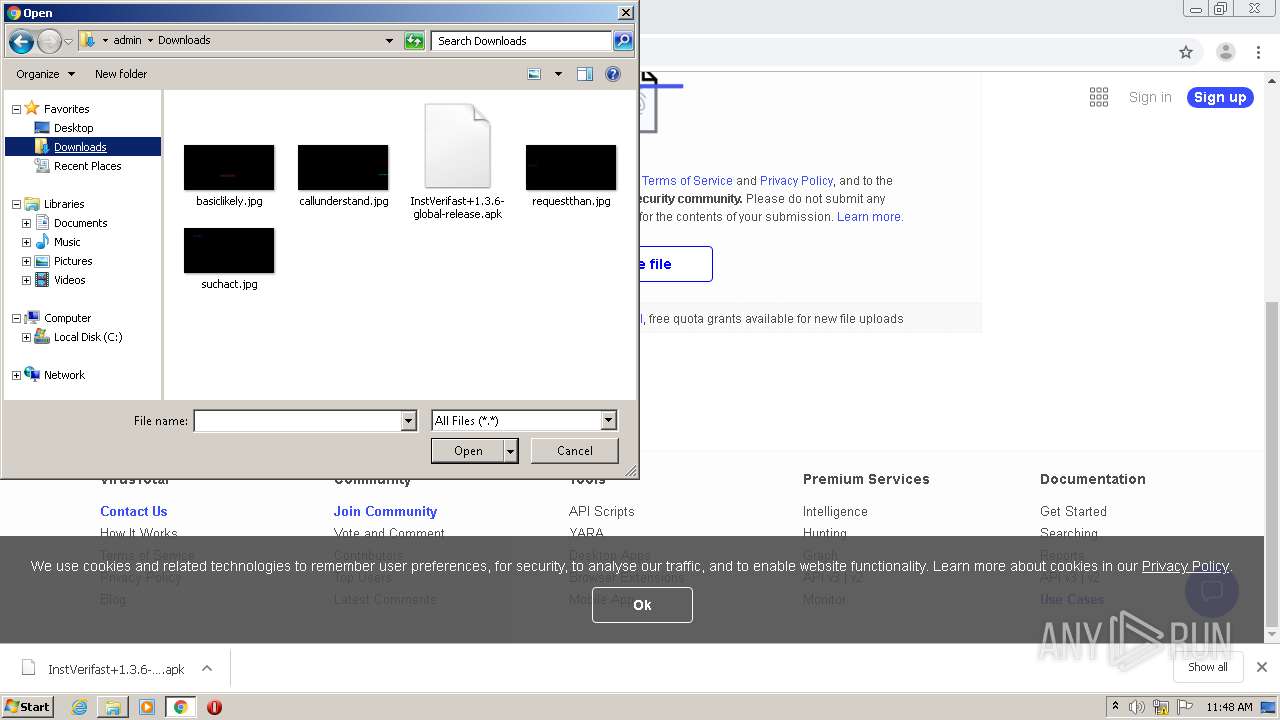Expand the Local Disk (C:) node
Viewport: 1280px width, 720px height.
26,337
